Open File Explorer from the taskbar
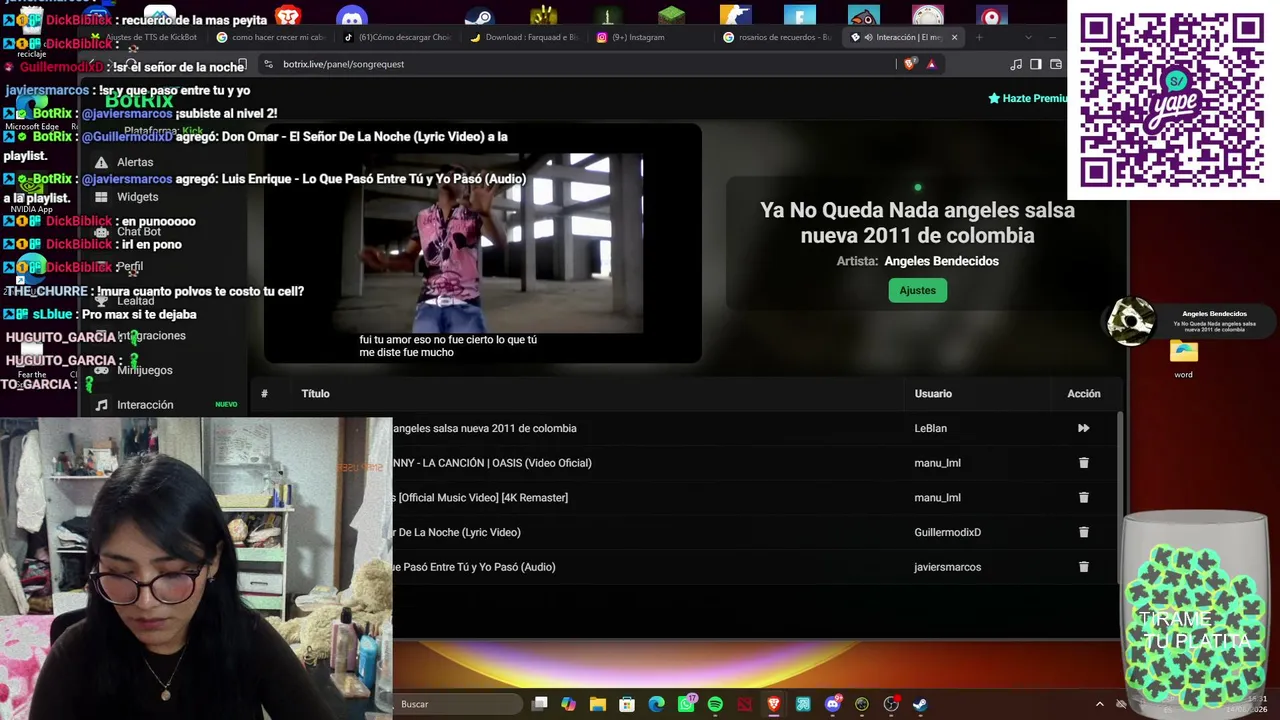The image size is (1280, 720). pyautogui.click(x=598, y=704)
